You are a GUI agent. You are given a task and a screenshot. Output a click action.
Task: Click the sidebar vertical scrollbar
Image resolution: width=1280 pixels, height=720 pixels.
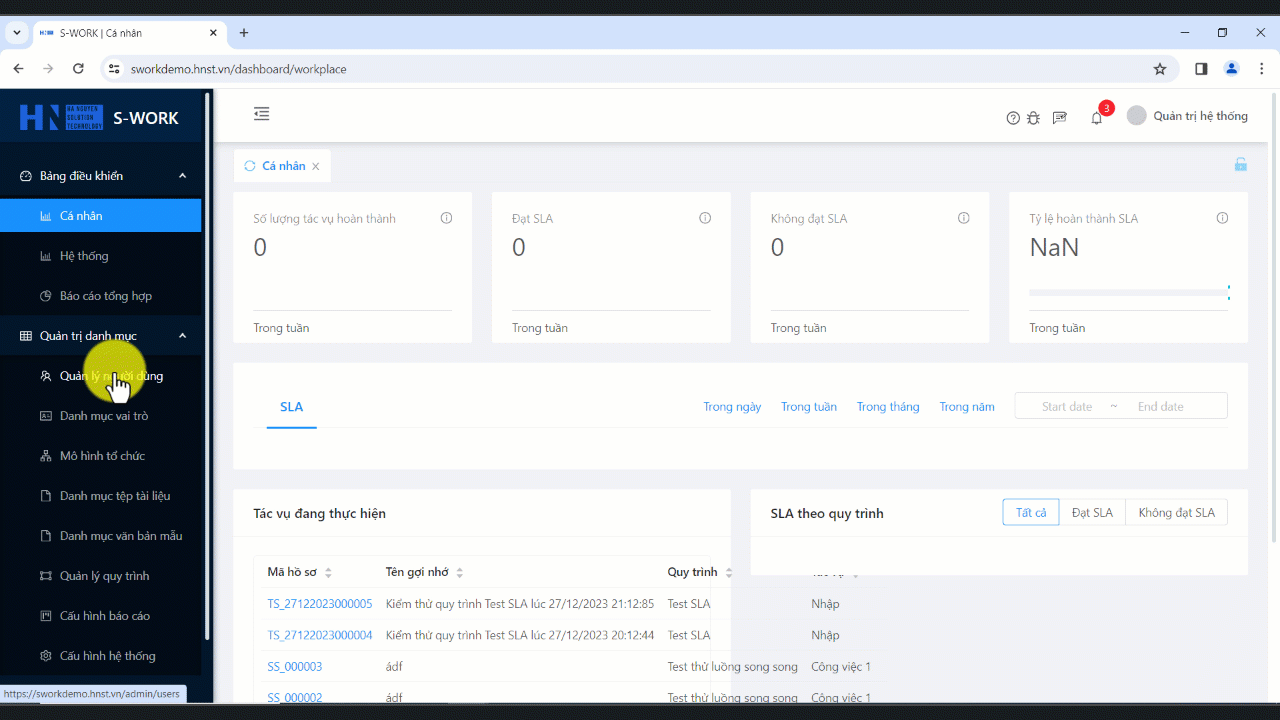[x=208, y=366]
